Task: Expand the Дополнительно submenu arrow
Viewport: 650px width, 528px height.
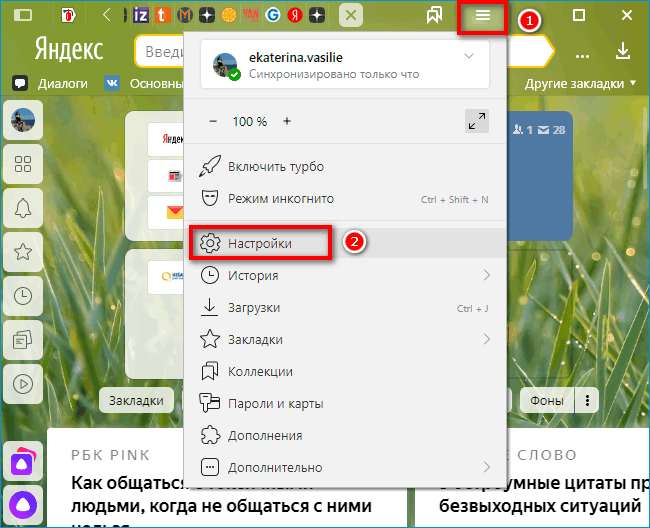Action: pyautogui.click(x=487, y=467)
